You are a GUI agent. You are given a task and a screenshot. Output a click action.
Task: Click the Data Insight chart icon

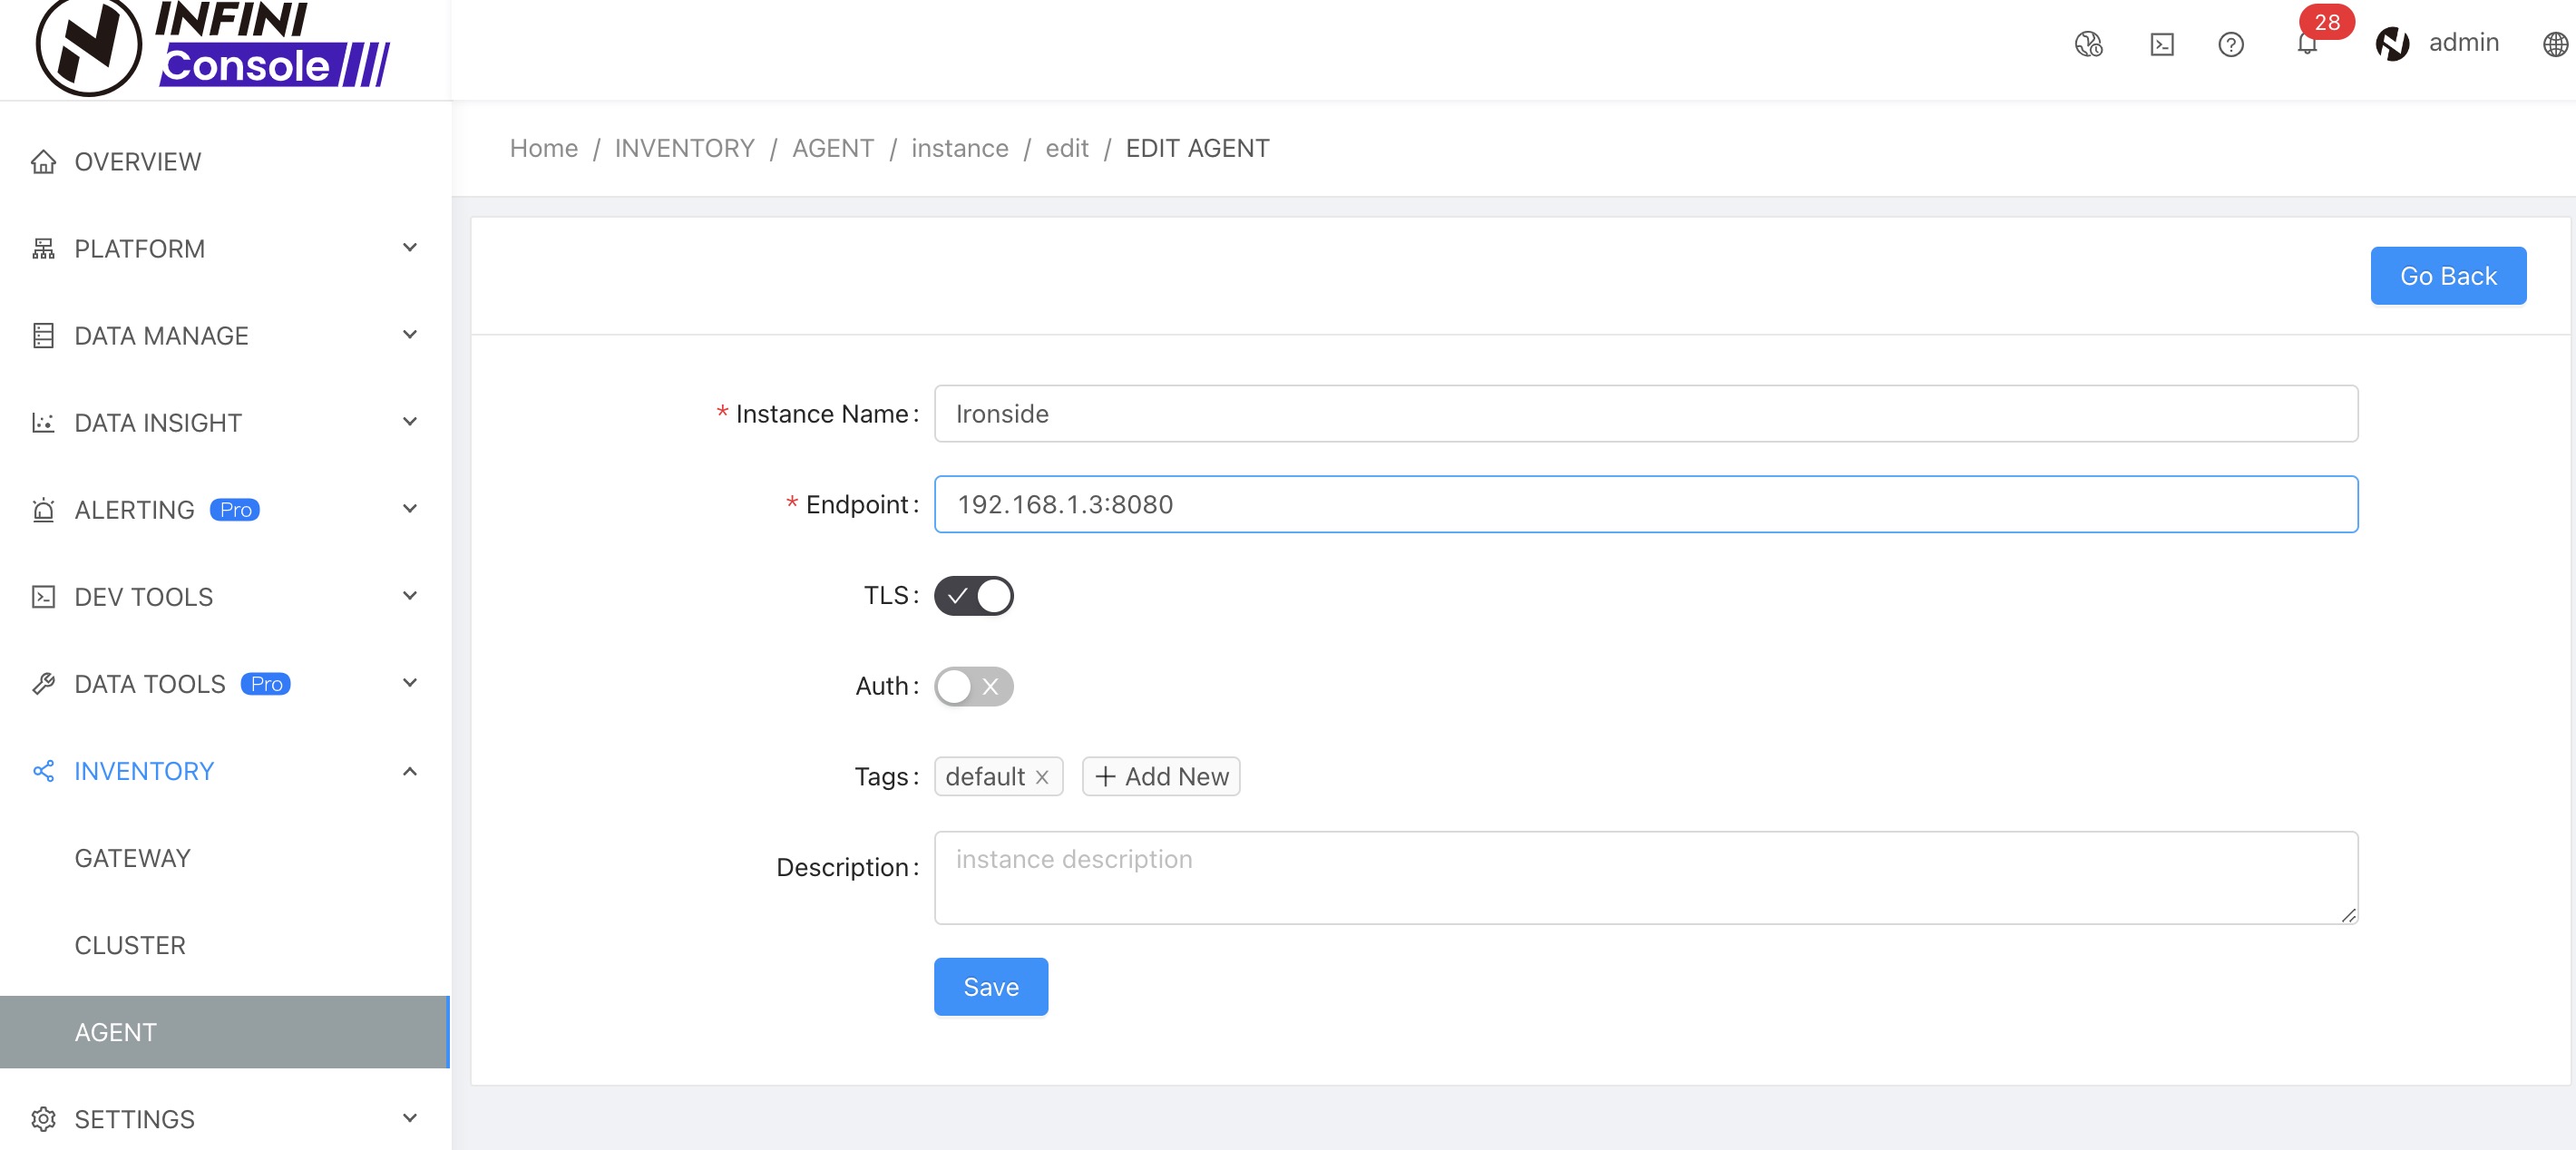[43, 422]
